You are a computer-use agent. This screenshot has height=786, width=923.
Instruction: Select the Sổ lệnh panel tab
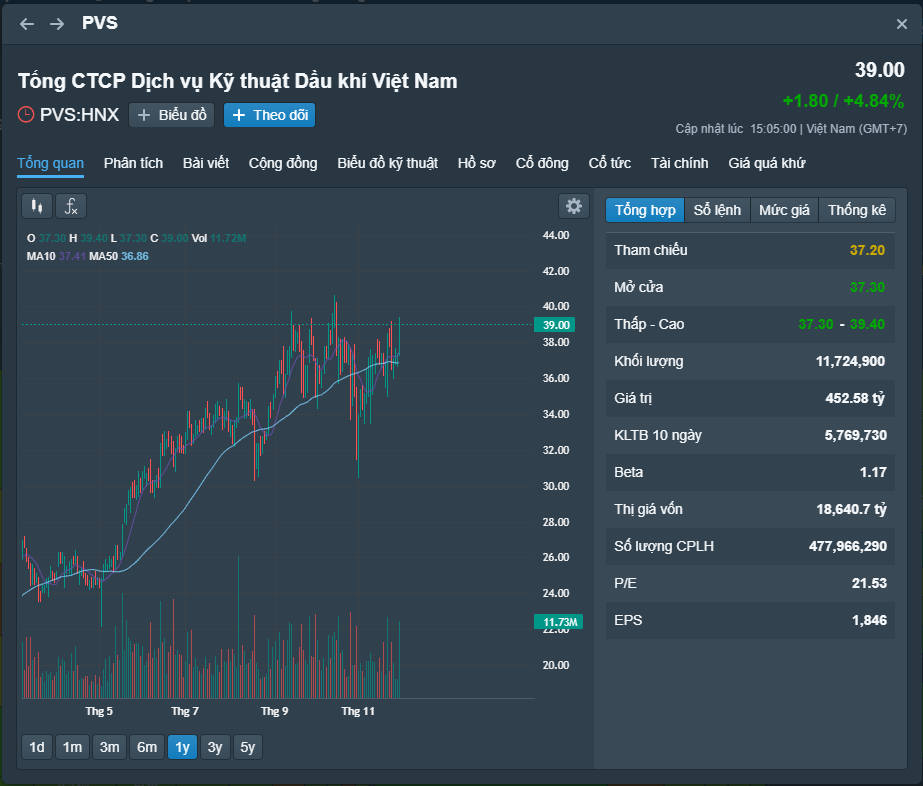tap(717, 210)
